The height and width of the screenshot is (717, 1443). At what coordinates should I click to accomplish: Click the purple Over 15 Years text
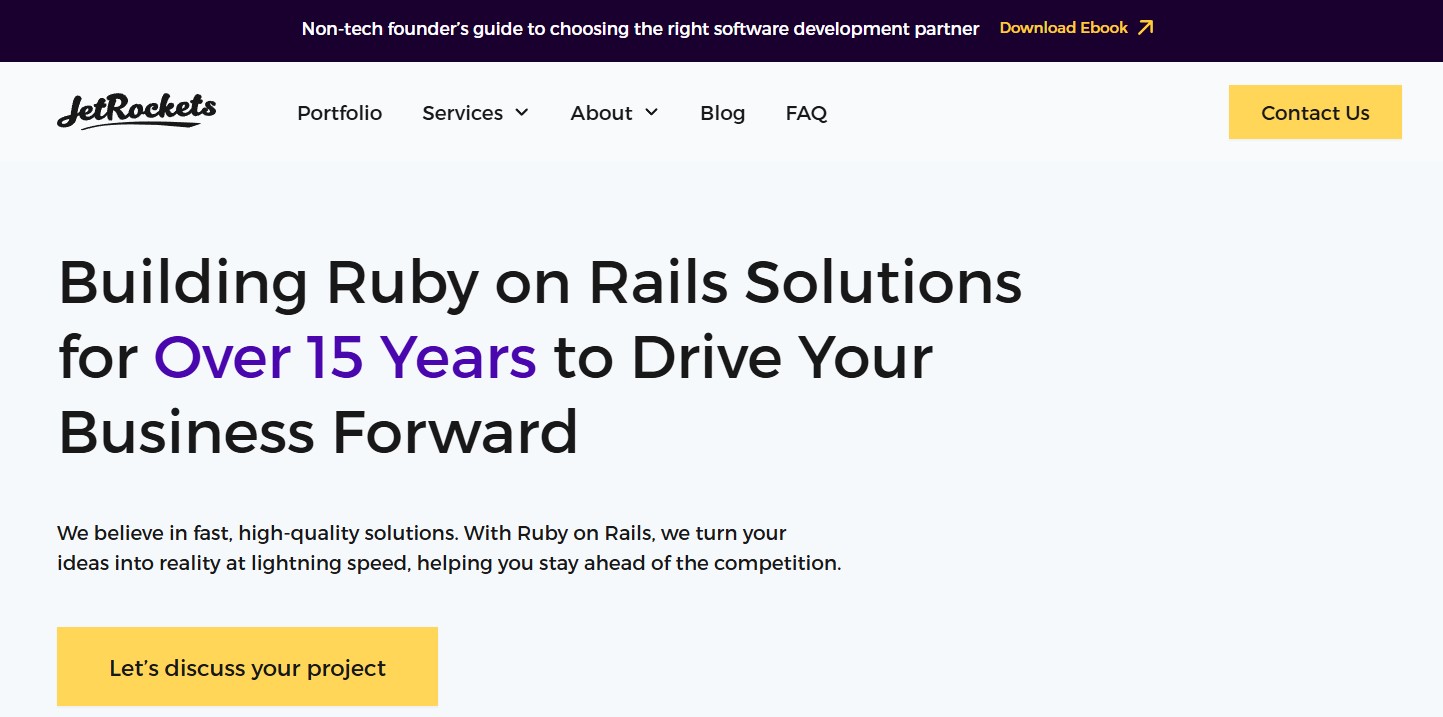tap(345, 357)
